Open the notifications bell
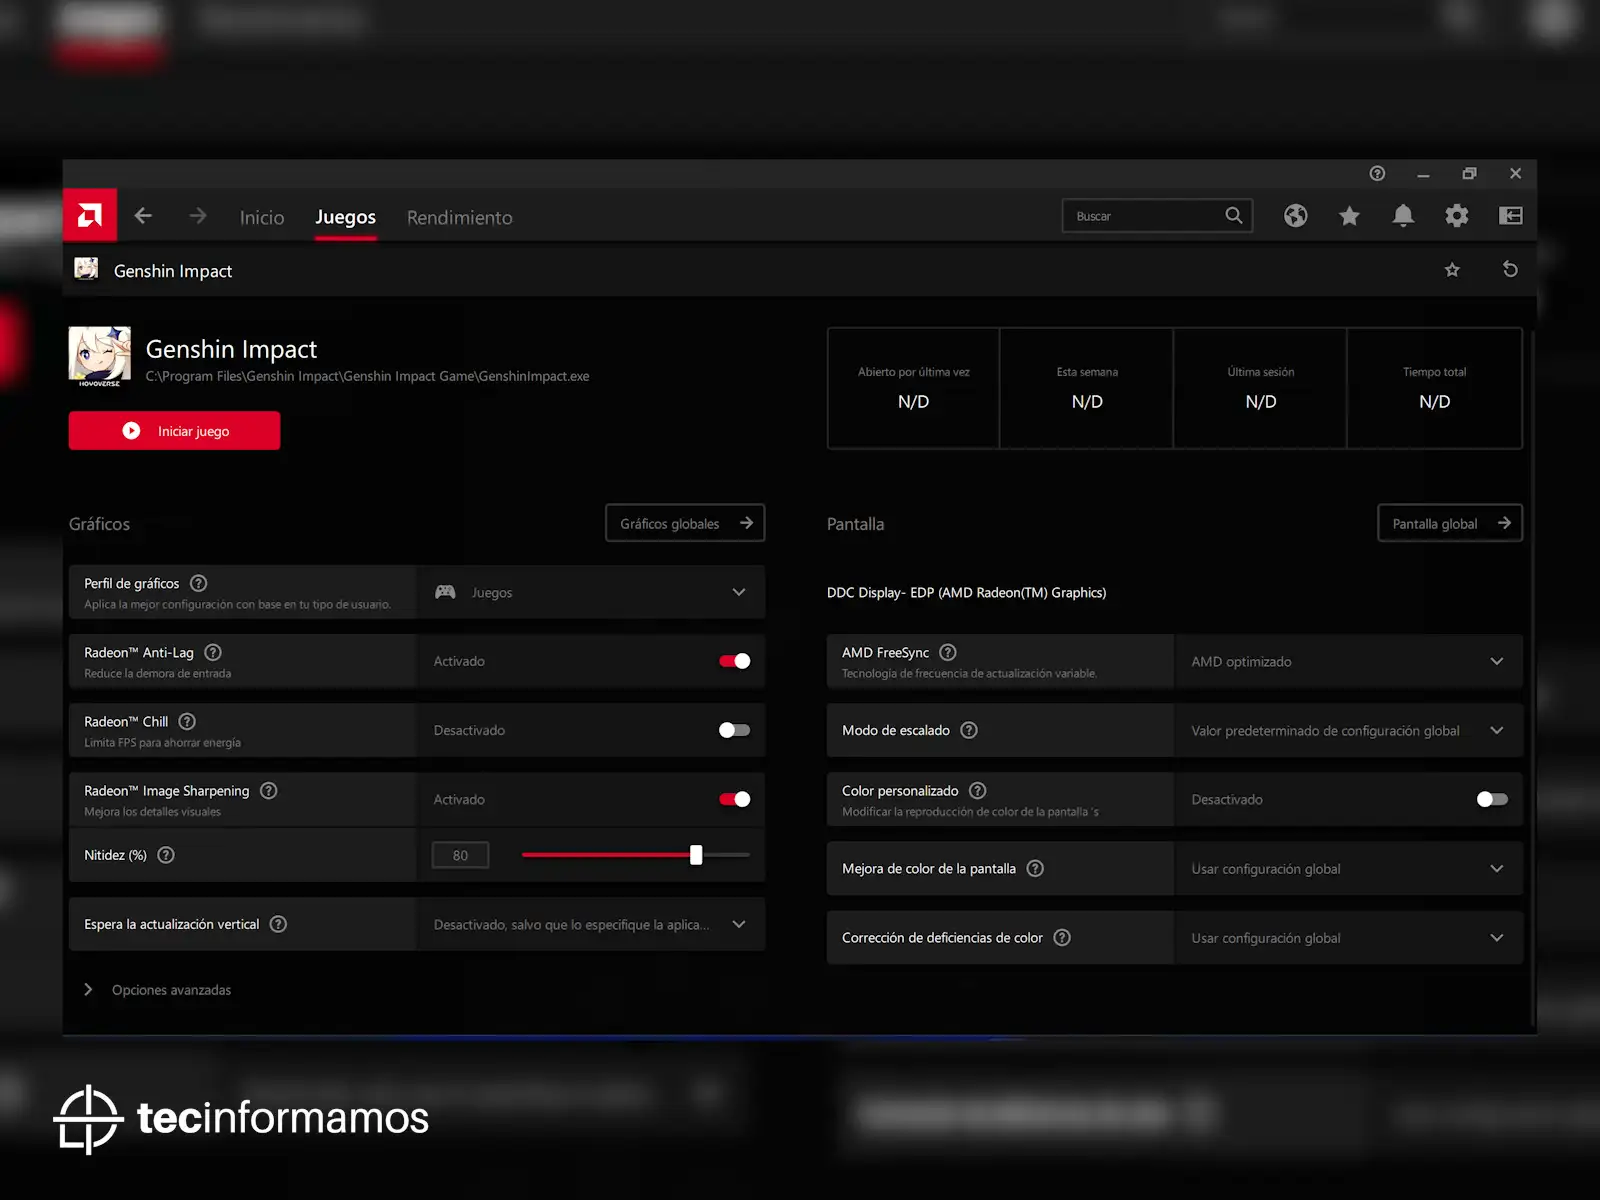This screenshot has width=1600, height=1200. click(x=1403, y=216)
